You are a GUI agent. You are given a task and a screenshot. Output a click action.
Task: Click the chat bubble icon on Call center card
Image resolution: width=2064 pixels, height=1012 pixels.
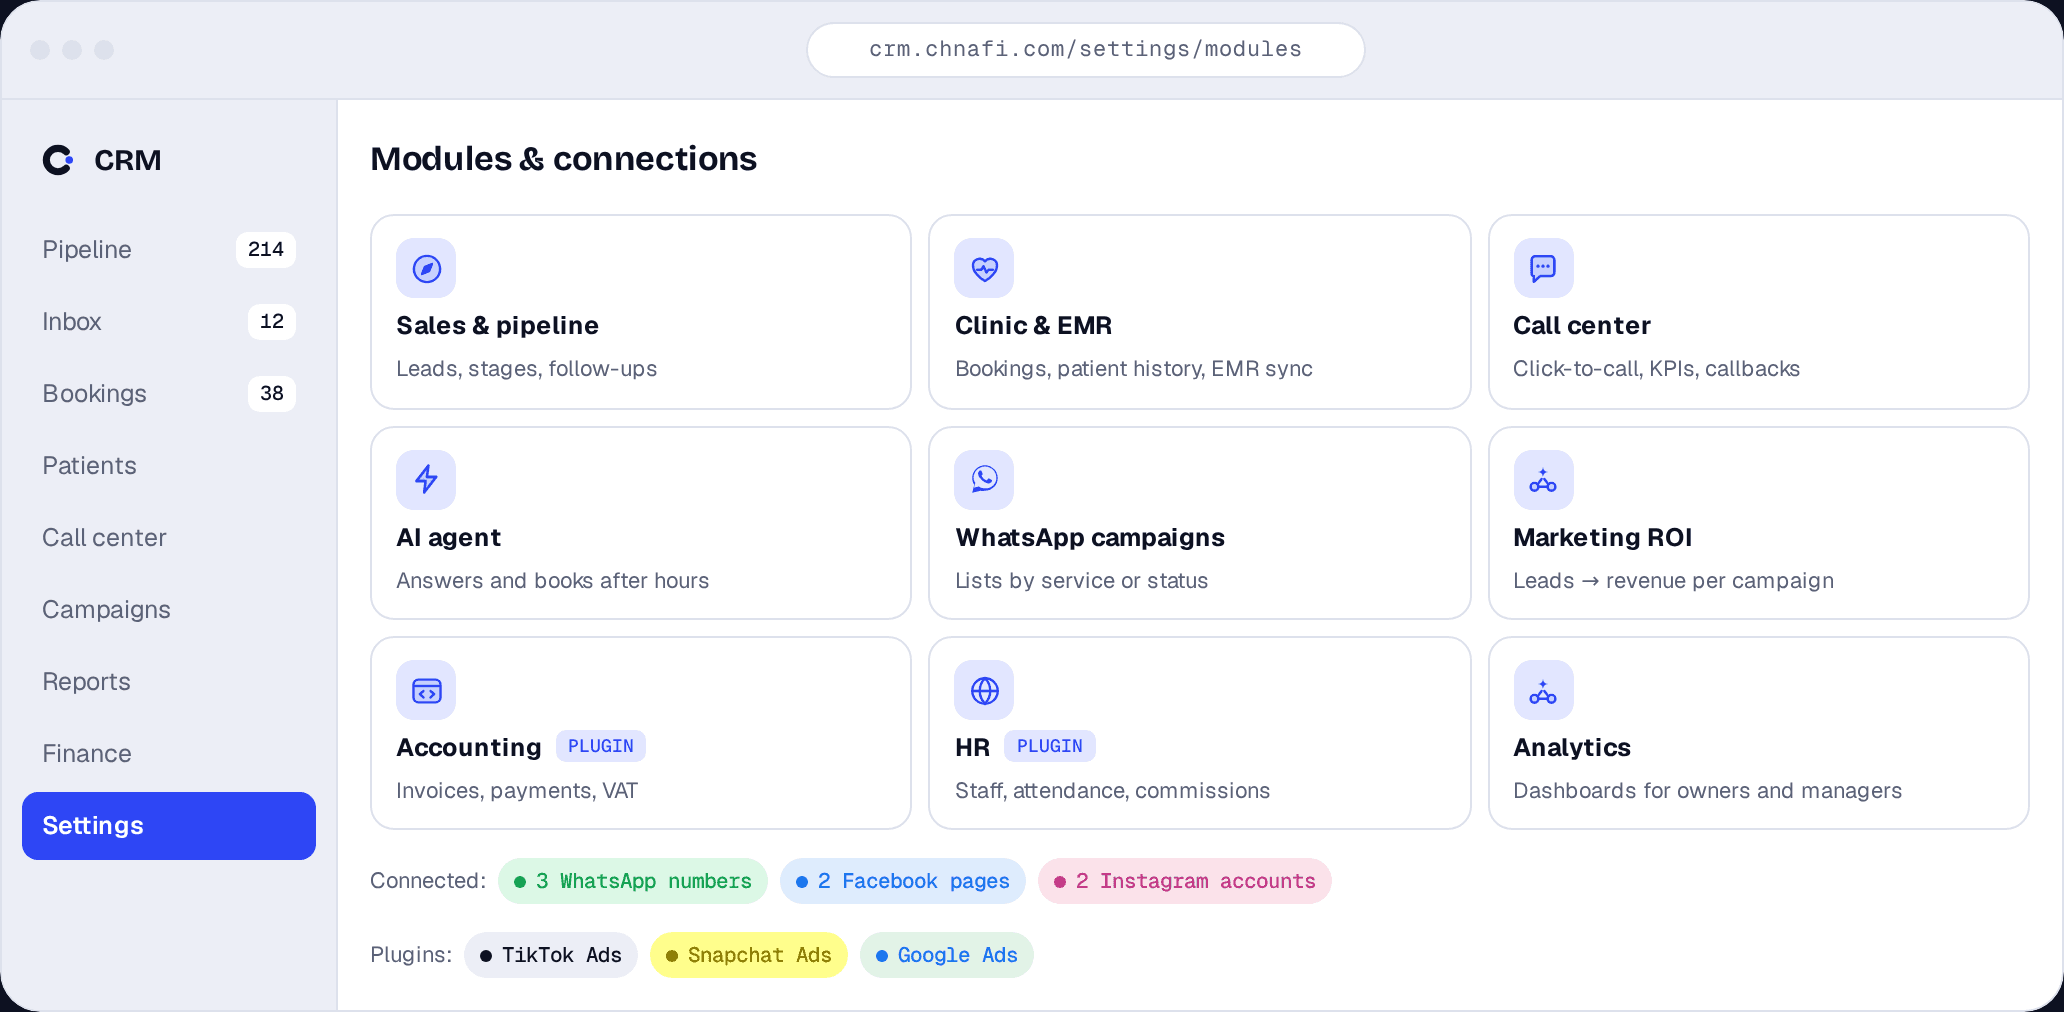tap(1543, 268)
